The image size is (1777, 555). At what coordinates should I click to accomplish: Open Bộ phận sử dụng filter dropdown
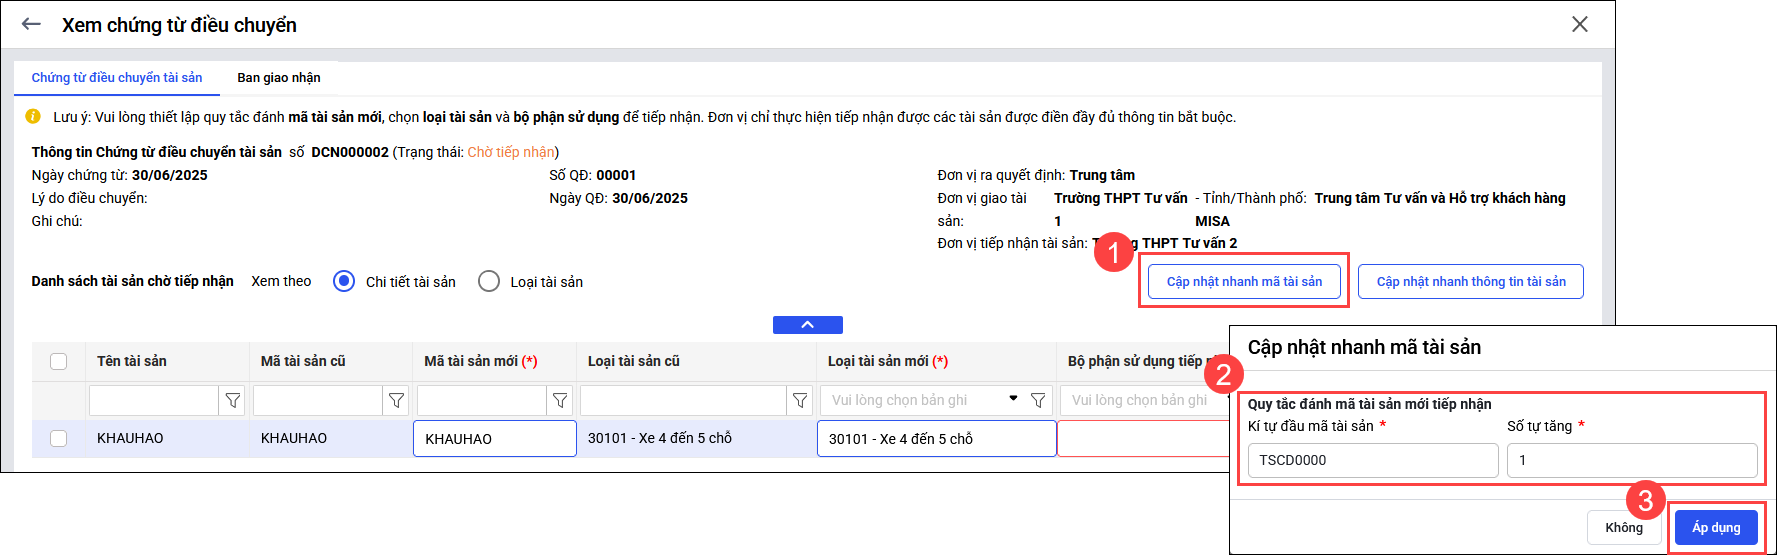click(x=1140, y=400)
